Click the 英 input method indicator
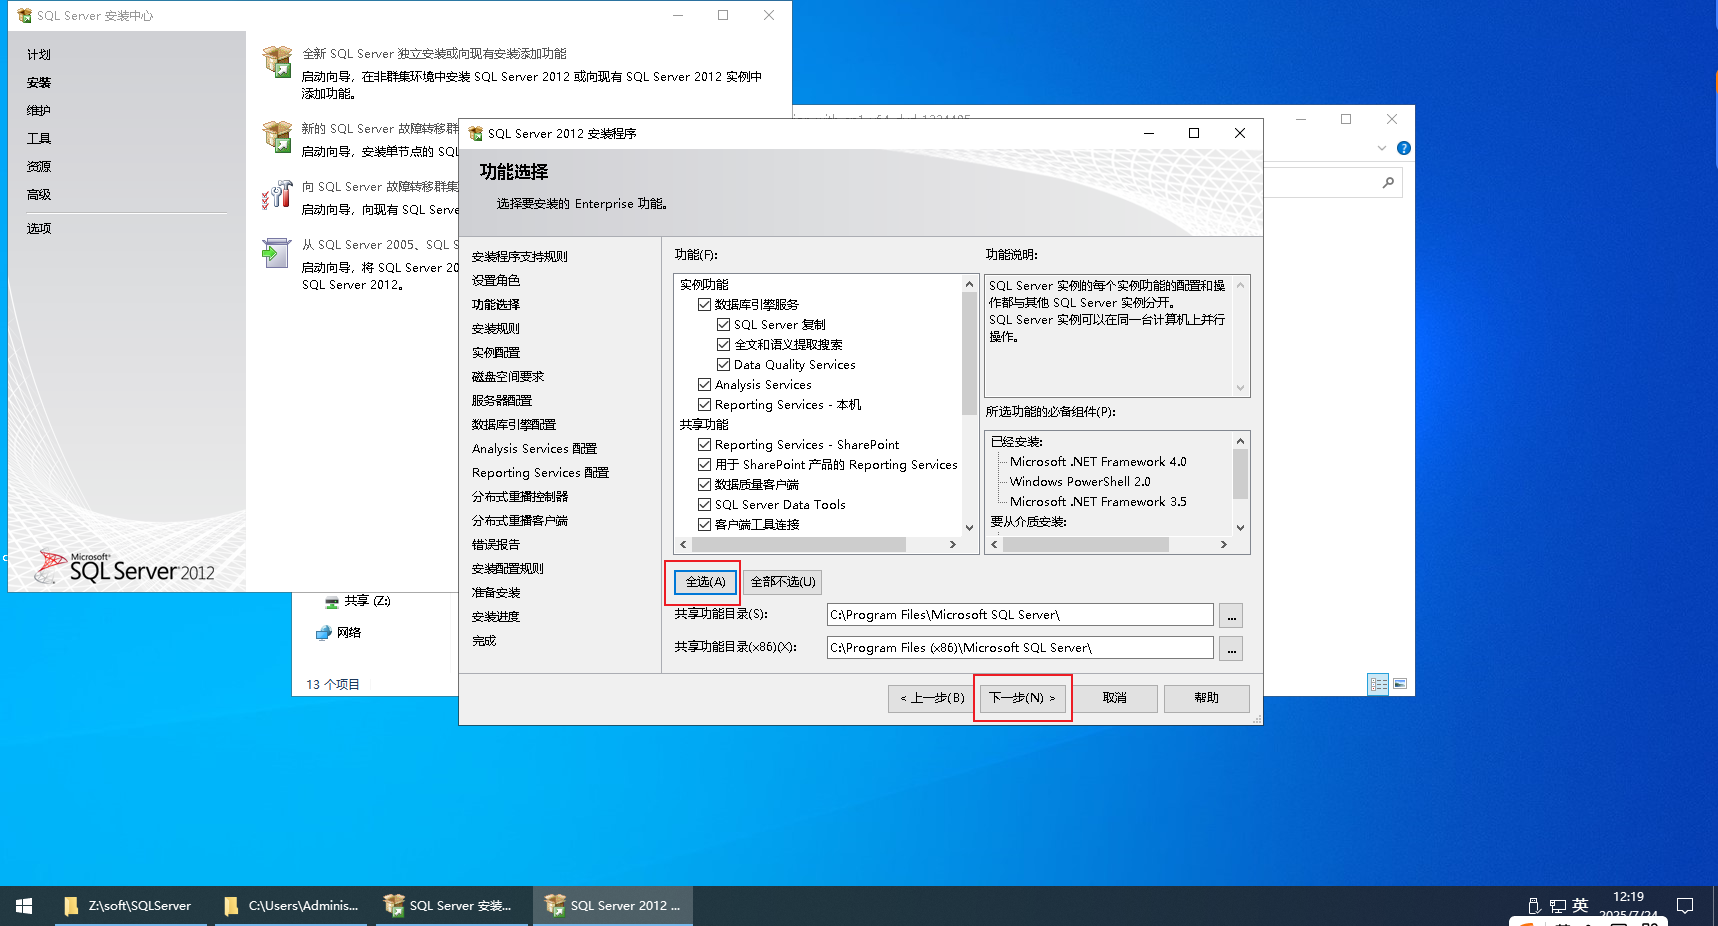Viewport: 1718px width, 926px height. [1580, 905]
